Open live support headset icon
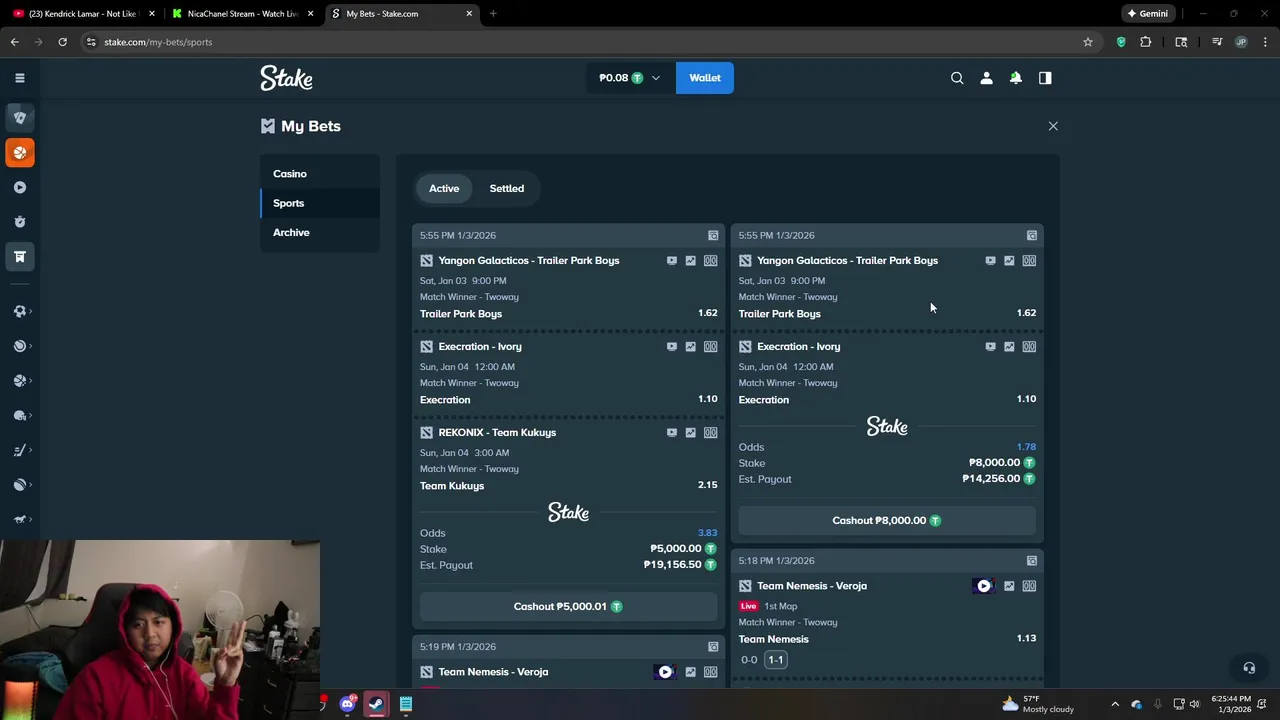 pyautogui.click(x=1248, y=668)
